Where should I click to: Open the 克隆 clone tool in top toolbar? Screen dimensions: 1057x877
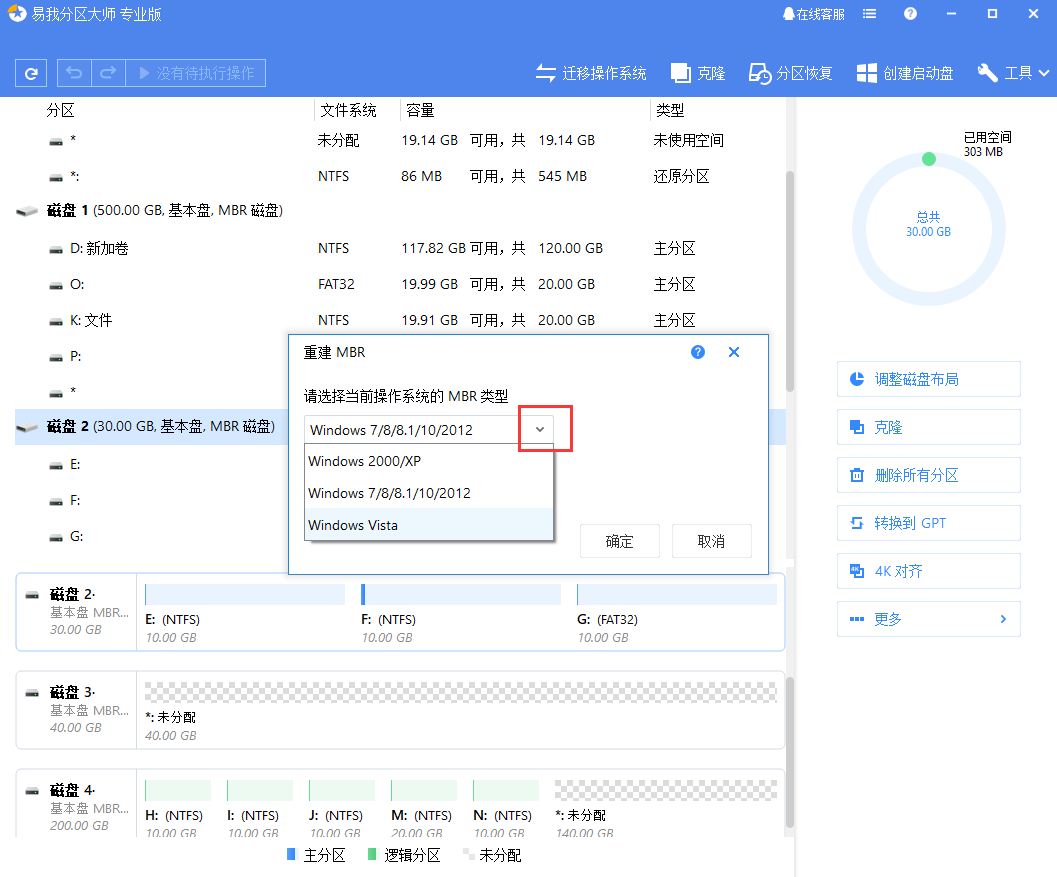697,73
